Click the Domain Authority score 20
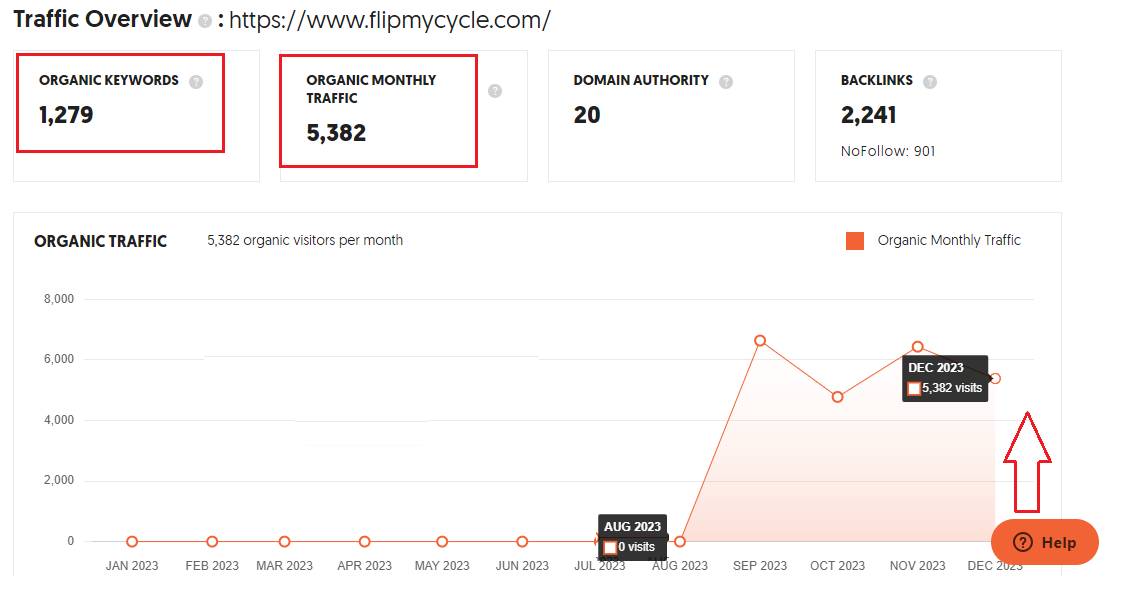Image resolution: width=1128 pixels, height=600 pixels. coord(587,115)
